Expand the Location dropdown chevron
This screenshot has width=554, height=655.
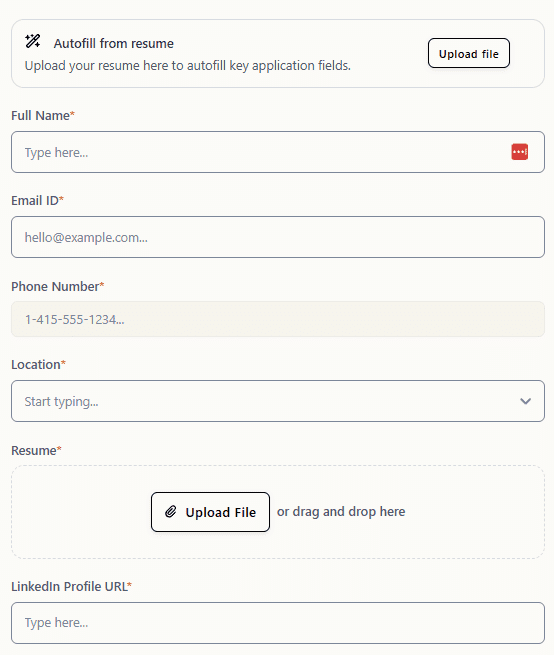525,401
